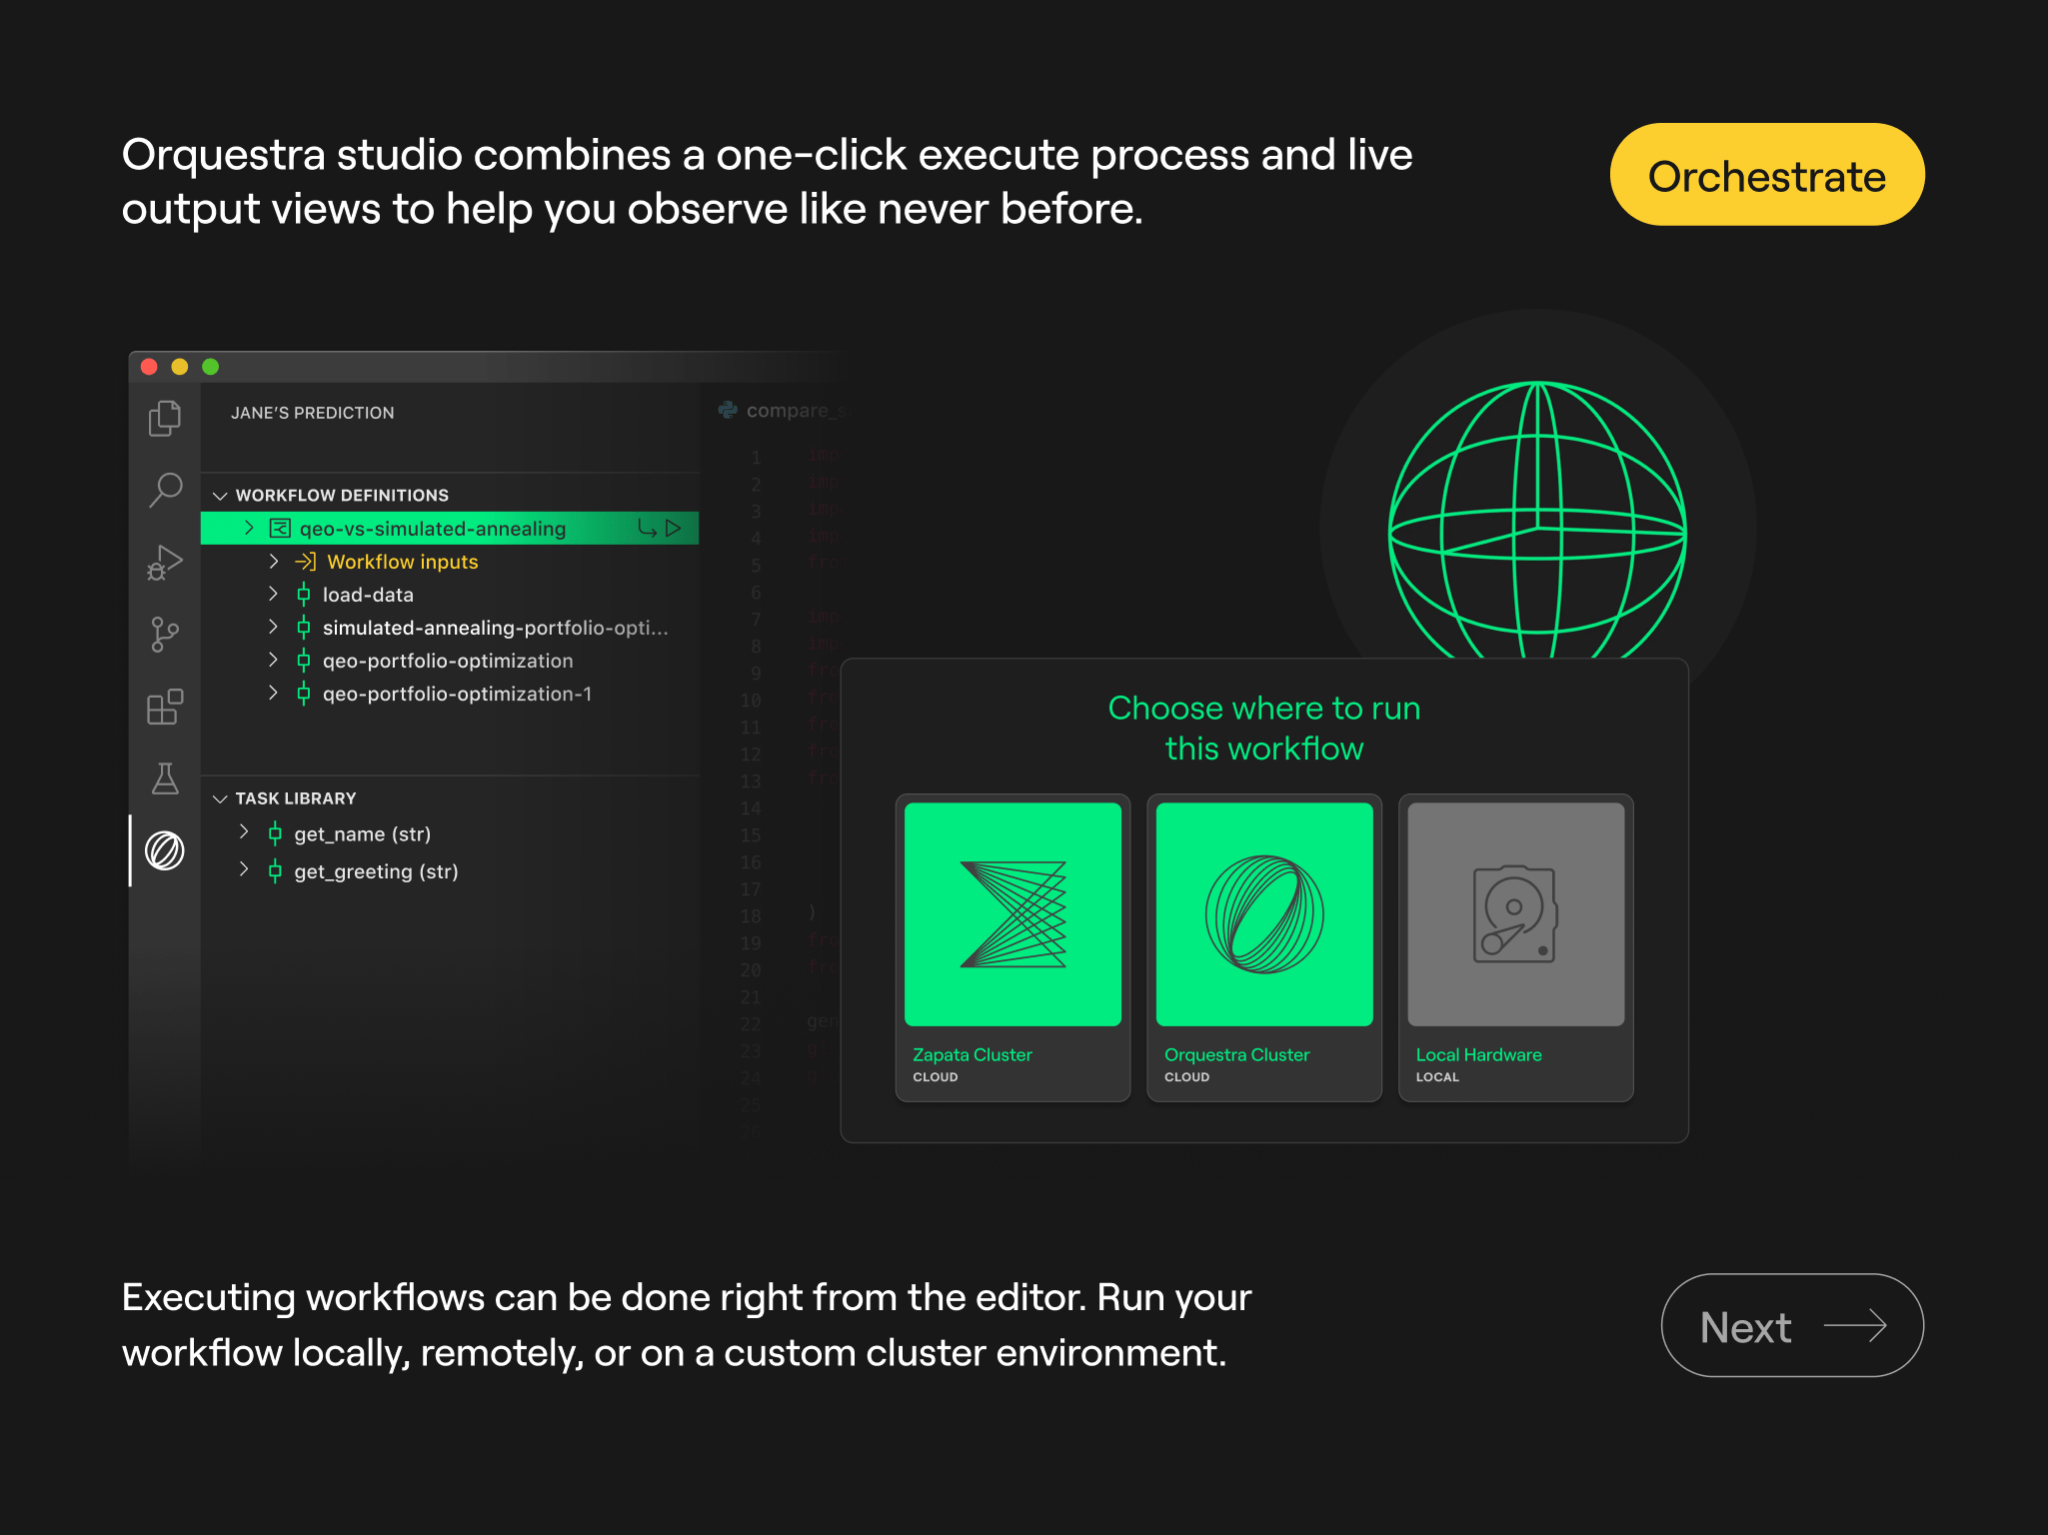Click the green maximize window dot
The width and height of the screenshot is (2048, 1535).
211,367
